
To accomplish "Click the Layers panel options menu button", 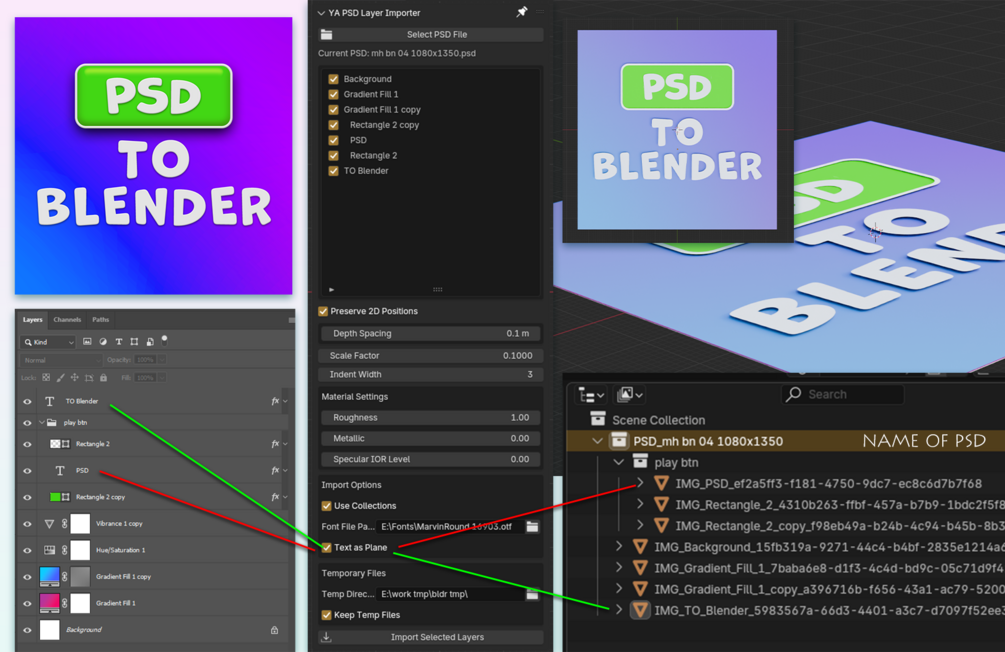I will tap(291, 319).
